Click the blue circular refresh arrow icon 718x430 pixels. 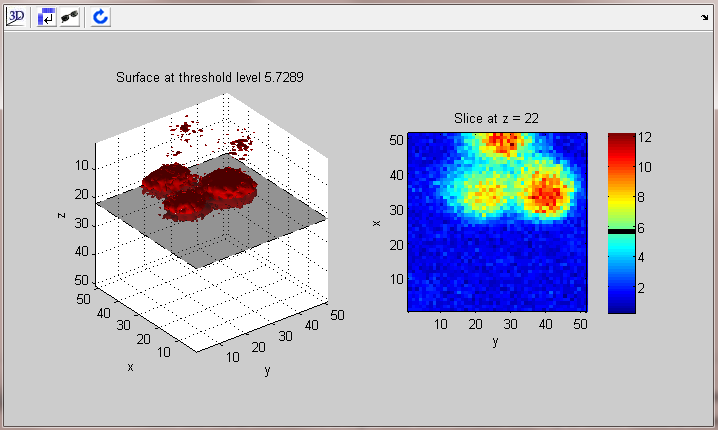coord(101,16)
